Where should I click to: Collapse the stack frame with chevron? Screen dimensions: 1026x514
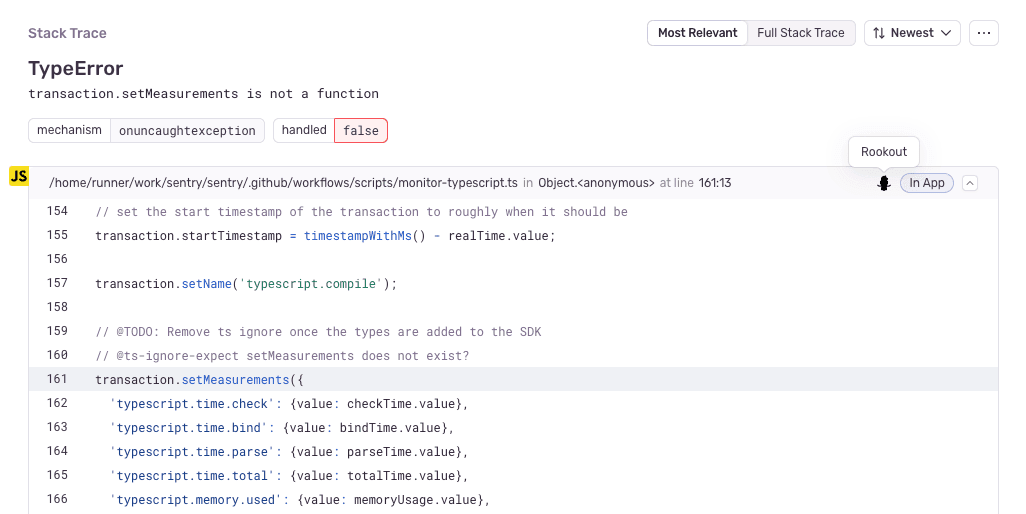[x=970, y=183]
